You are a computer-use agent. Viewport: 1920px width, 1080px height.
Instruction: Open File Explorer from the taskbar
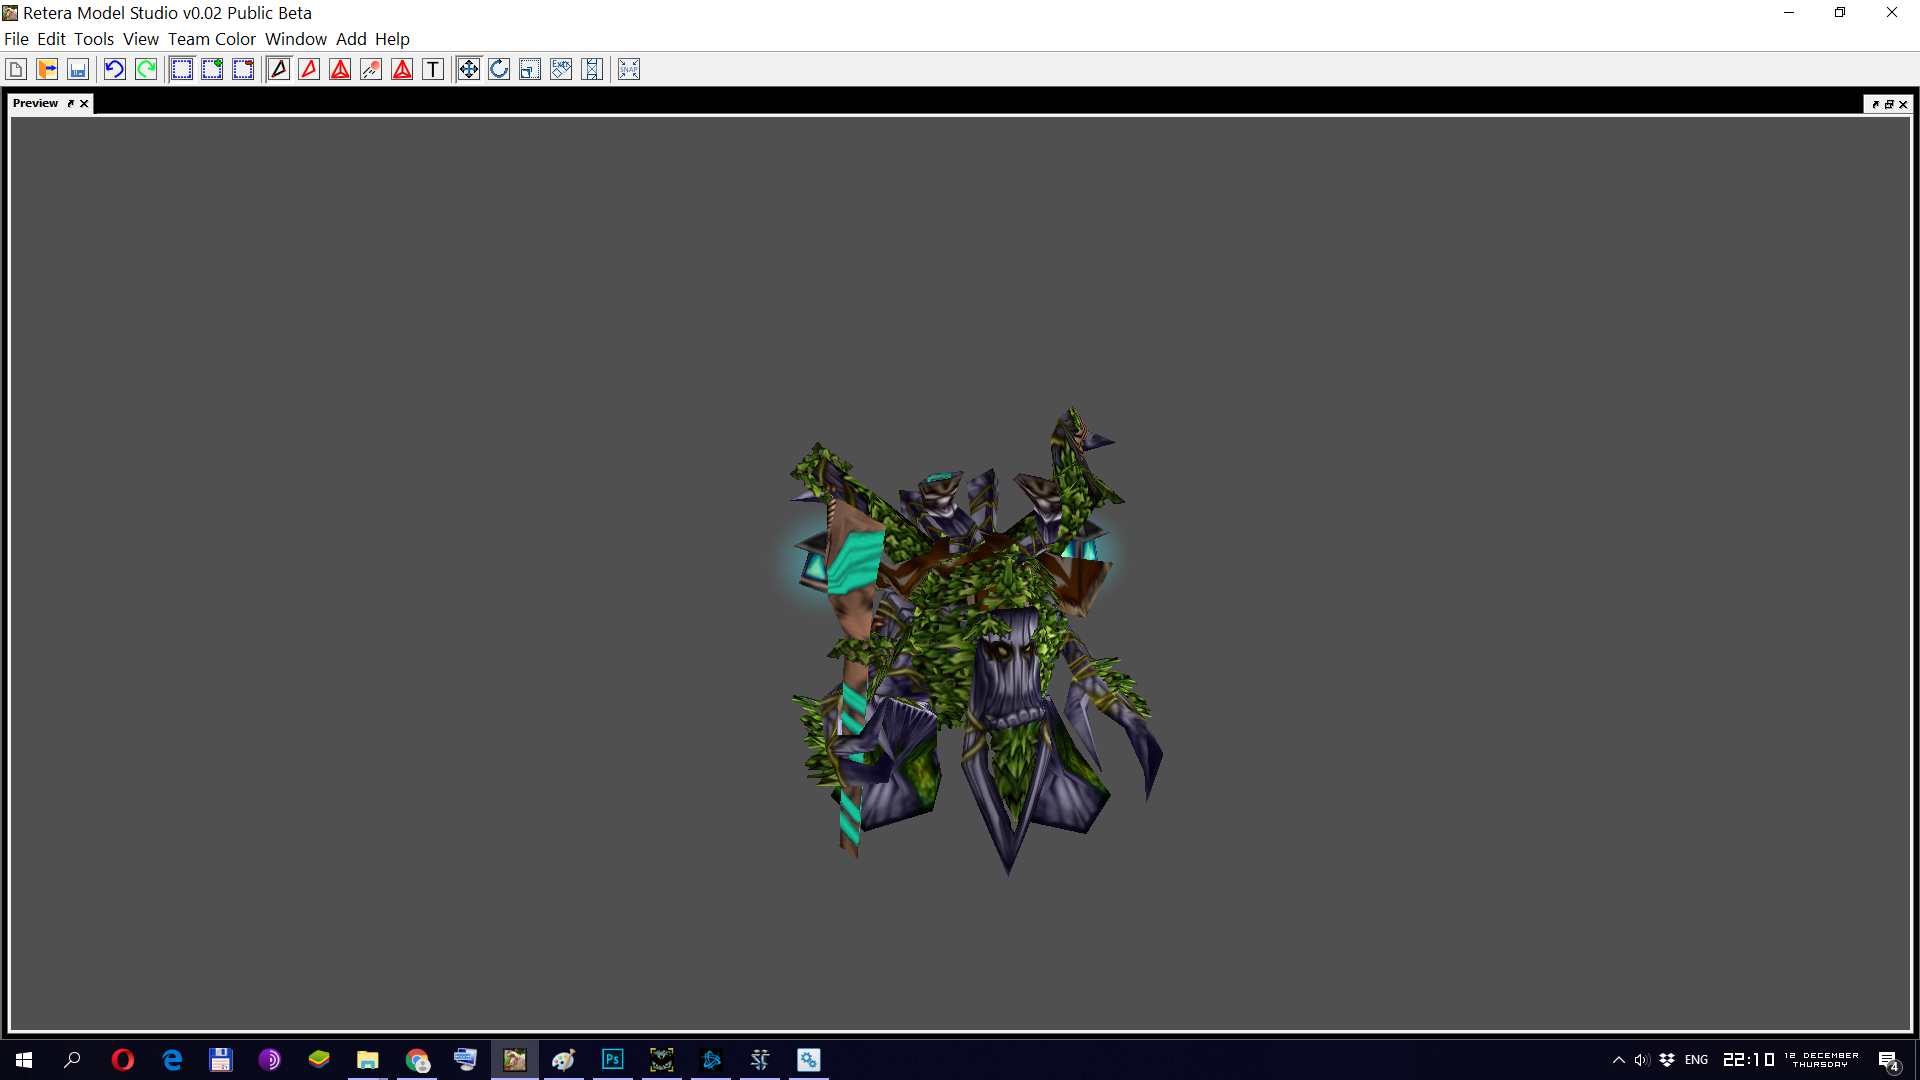coord(368,1060)
